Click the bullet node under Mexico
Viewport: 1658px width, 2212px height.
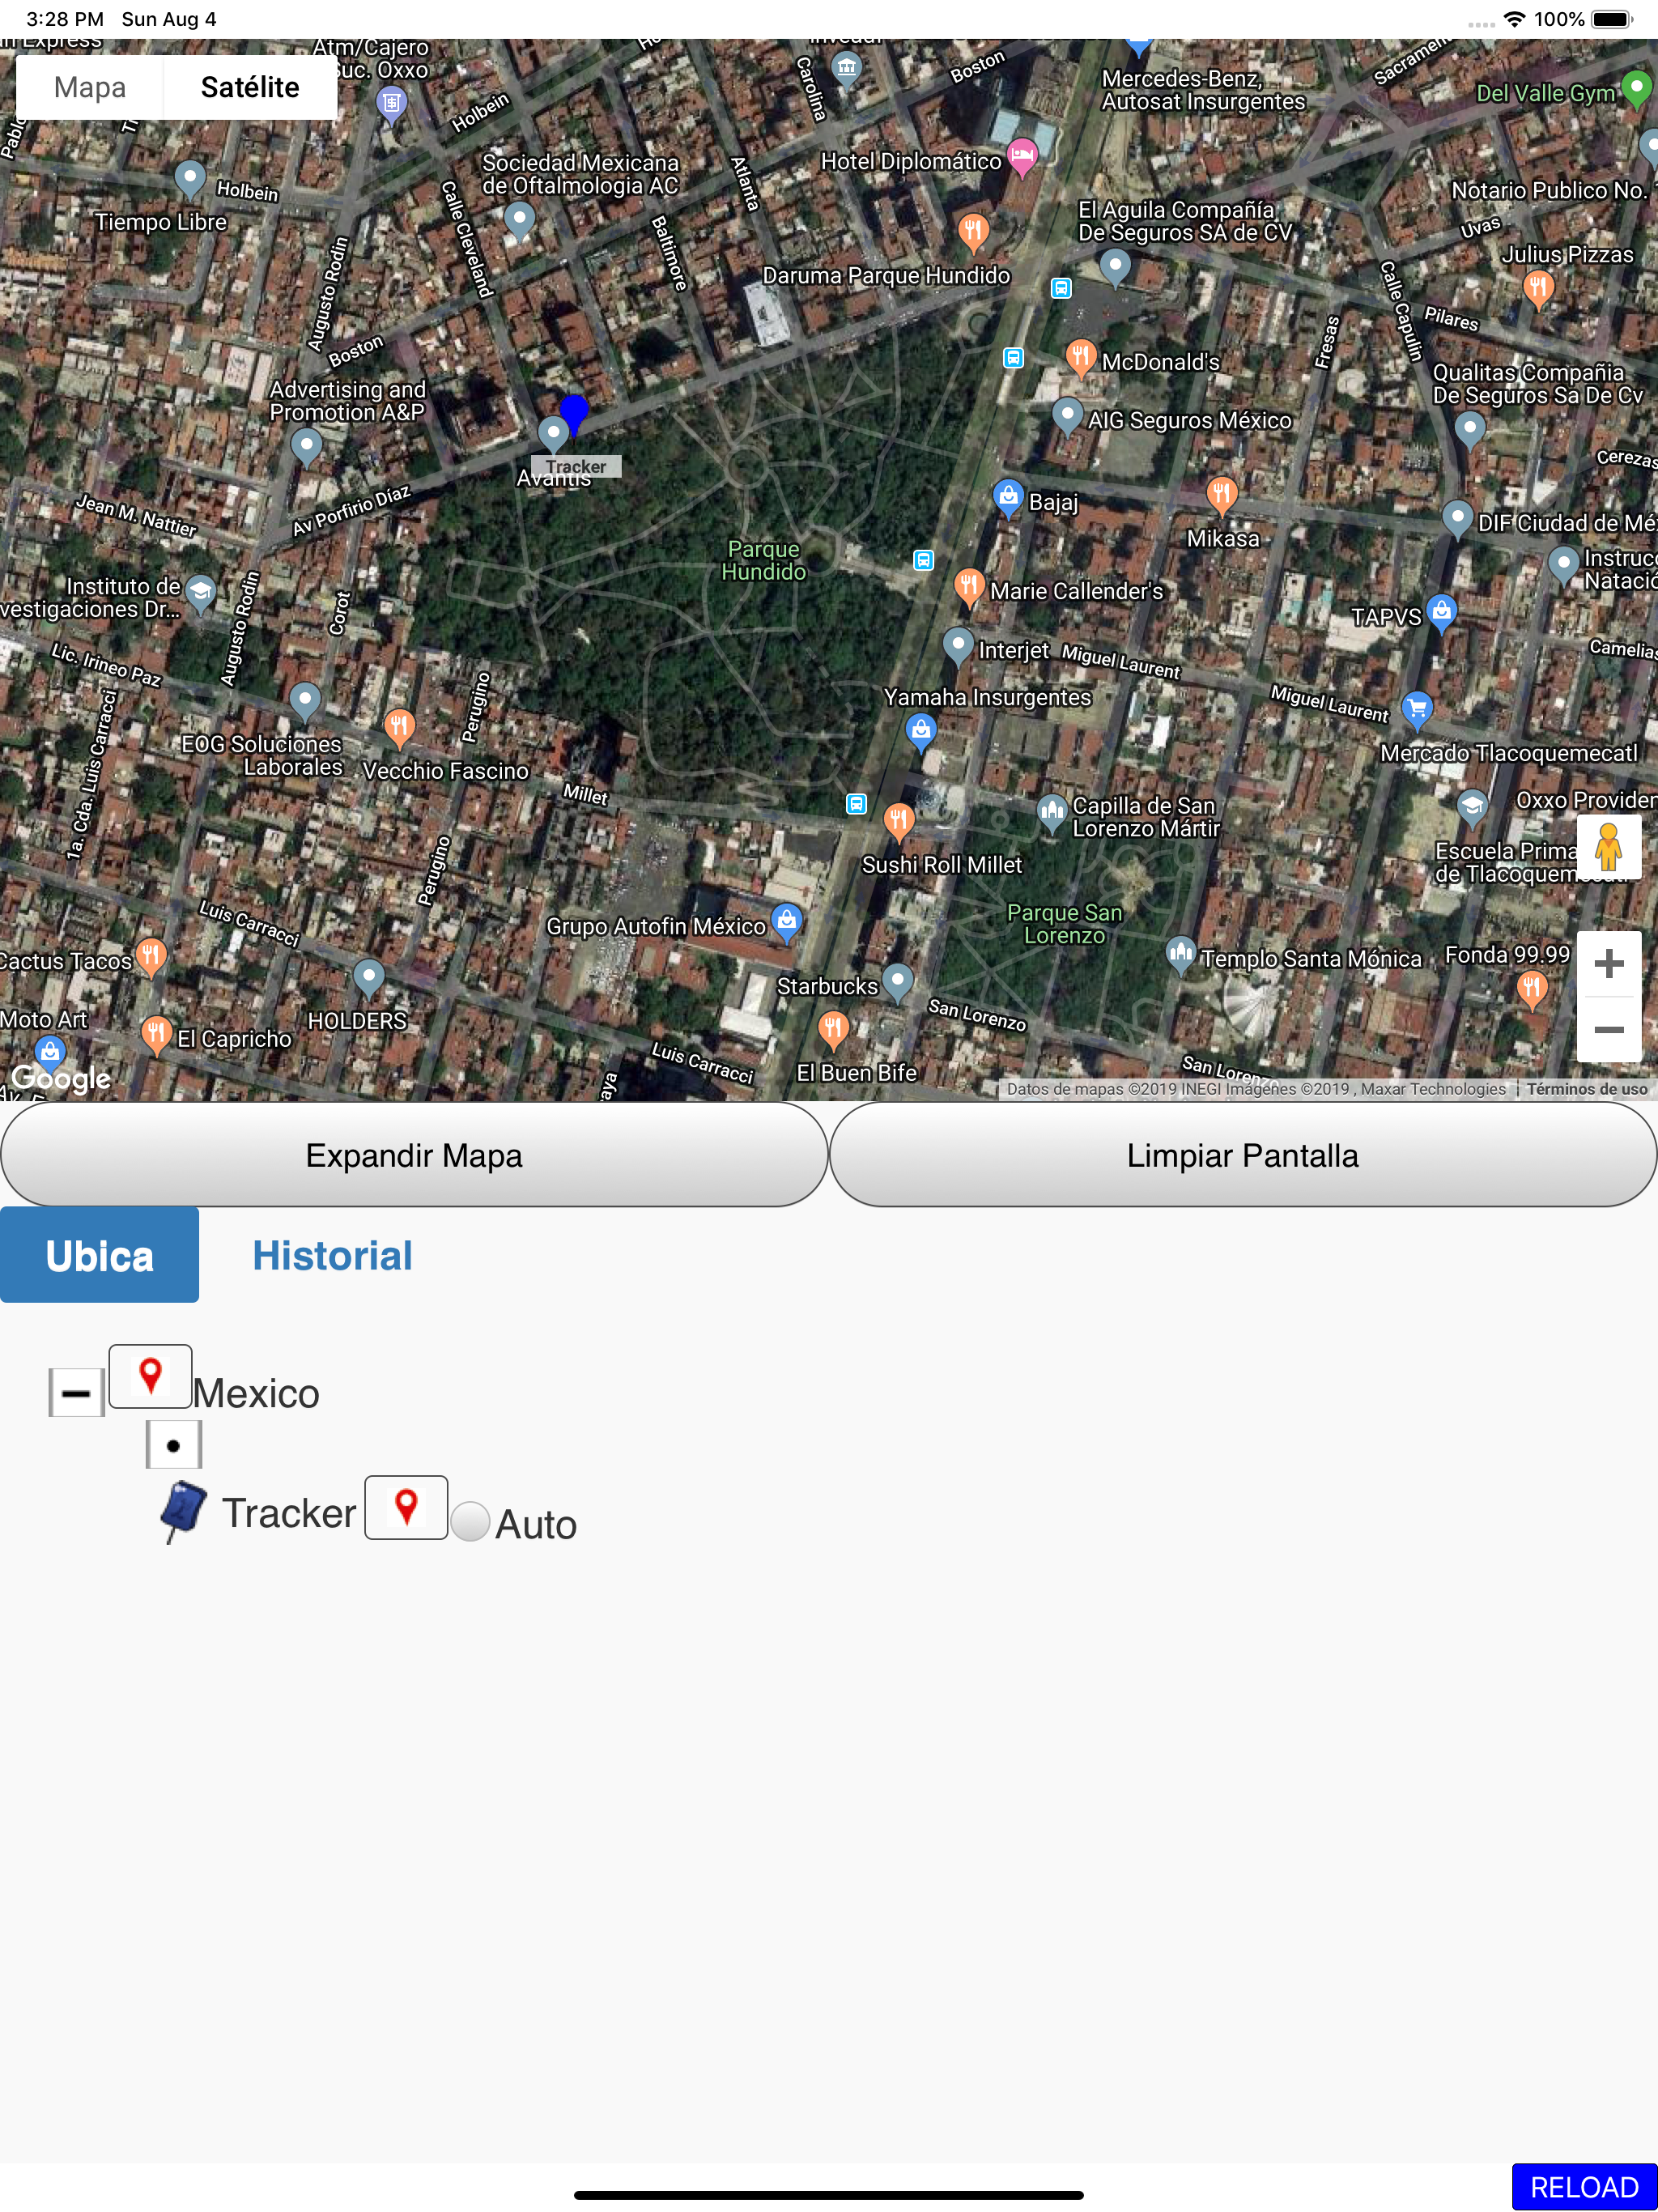click(x=174, y=1445)
